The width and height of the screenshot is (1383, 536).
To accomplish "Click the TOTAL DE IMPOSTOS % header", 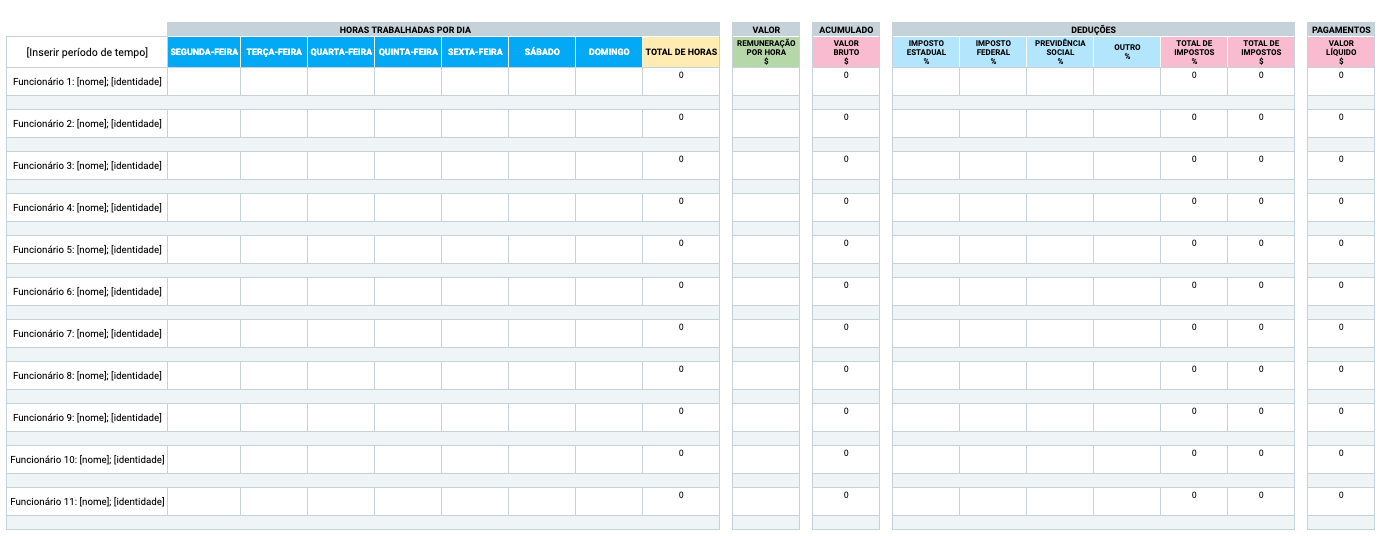I will 1194,52.
